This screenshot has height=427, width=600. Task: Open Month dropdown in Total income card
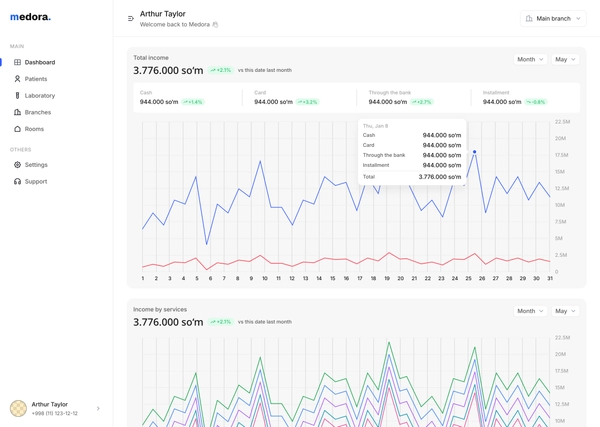(530, 59)
